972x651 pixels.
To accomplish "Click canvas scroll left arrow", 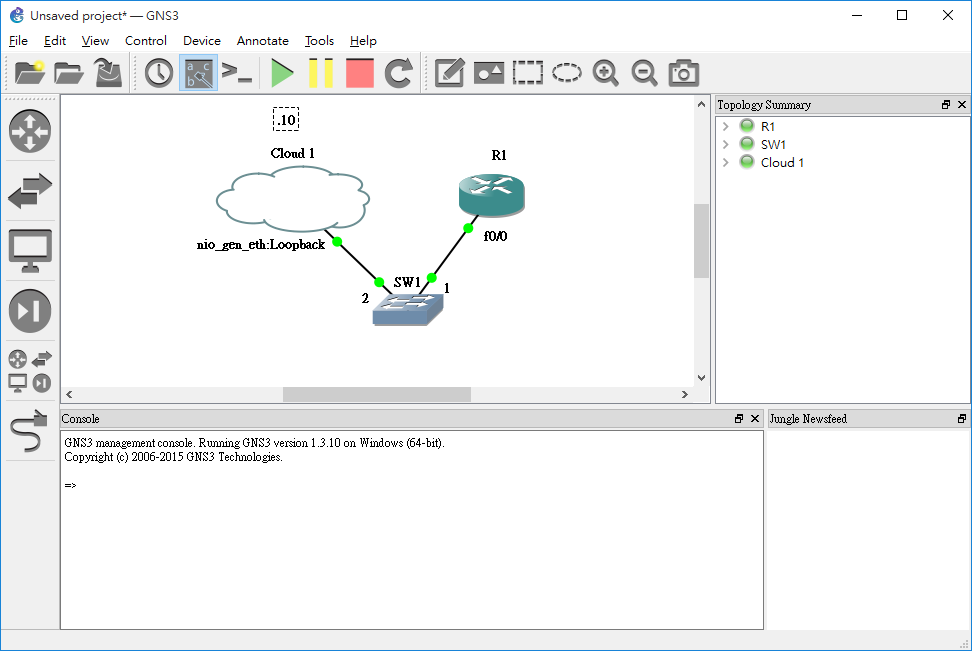I will (69, 394).
